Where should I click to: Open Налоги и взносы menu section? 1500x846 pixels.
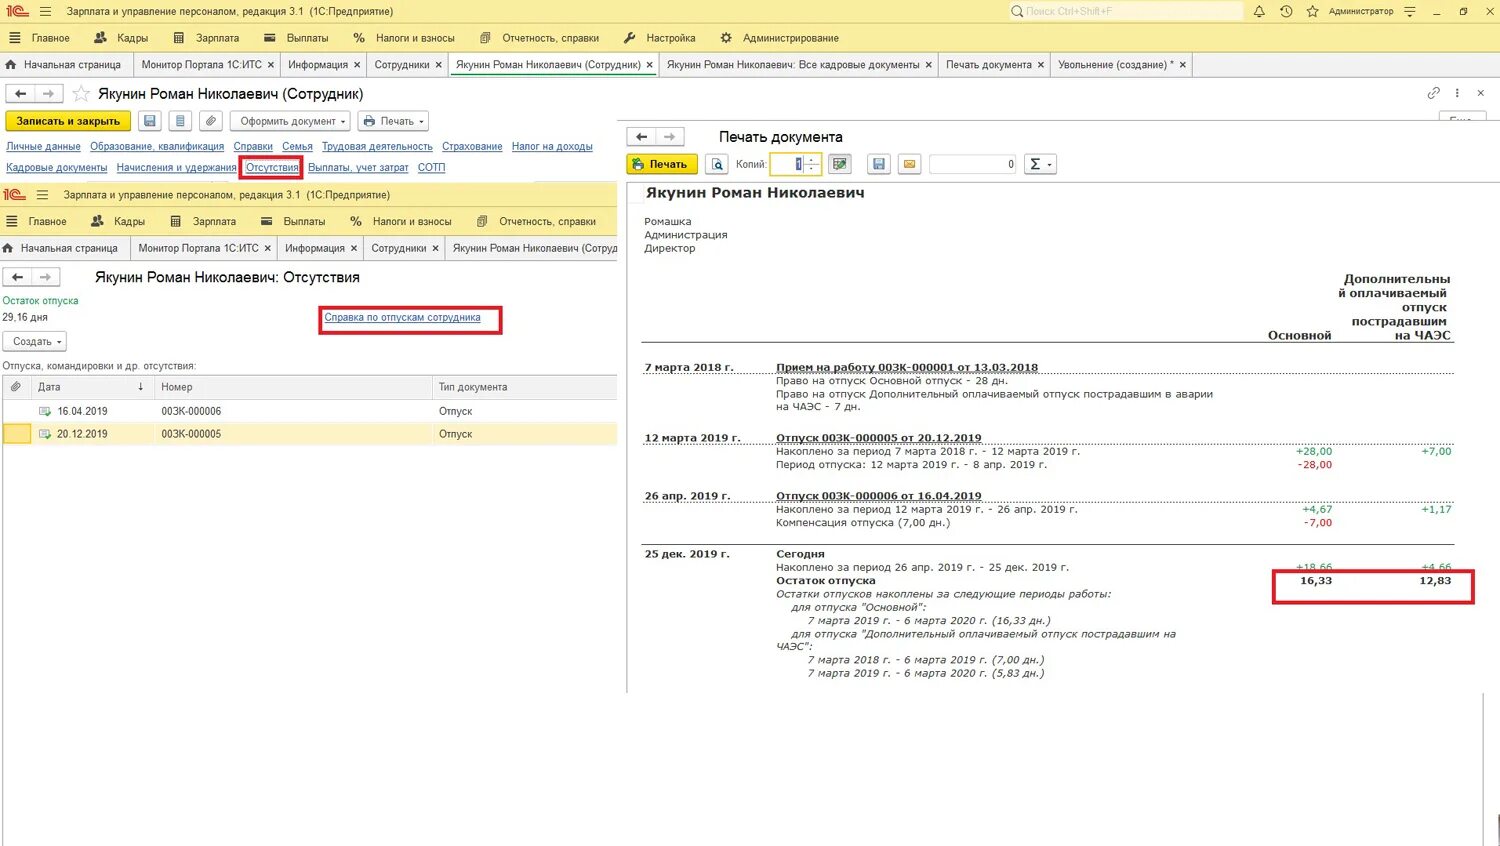[404, 38]
